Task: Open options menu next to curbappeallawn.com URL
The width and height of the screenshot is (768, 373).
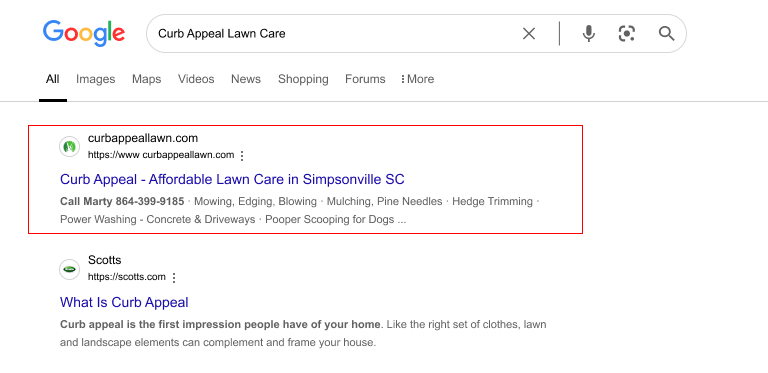Action: (241, 156)
